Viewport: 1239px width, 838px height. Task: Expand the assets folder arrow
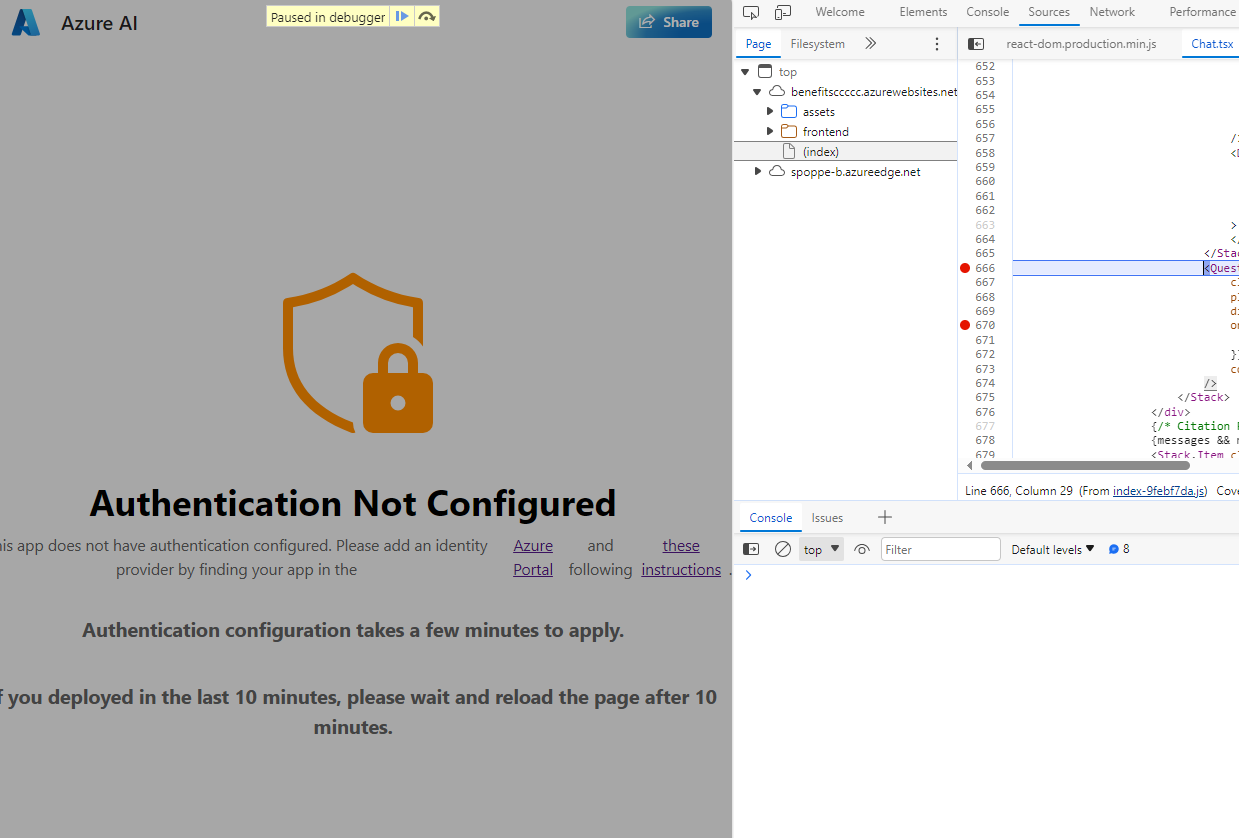pos(770,112)
